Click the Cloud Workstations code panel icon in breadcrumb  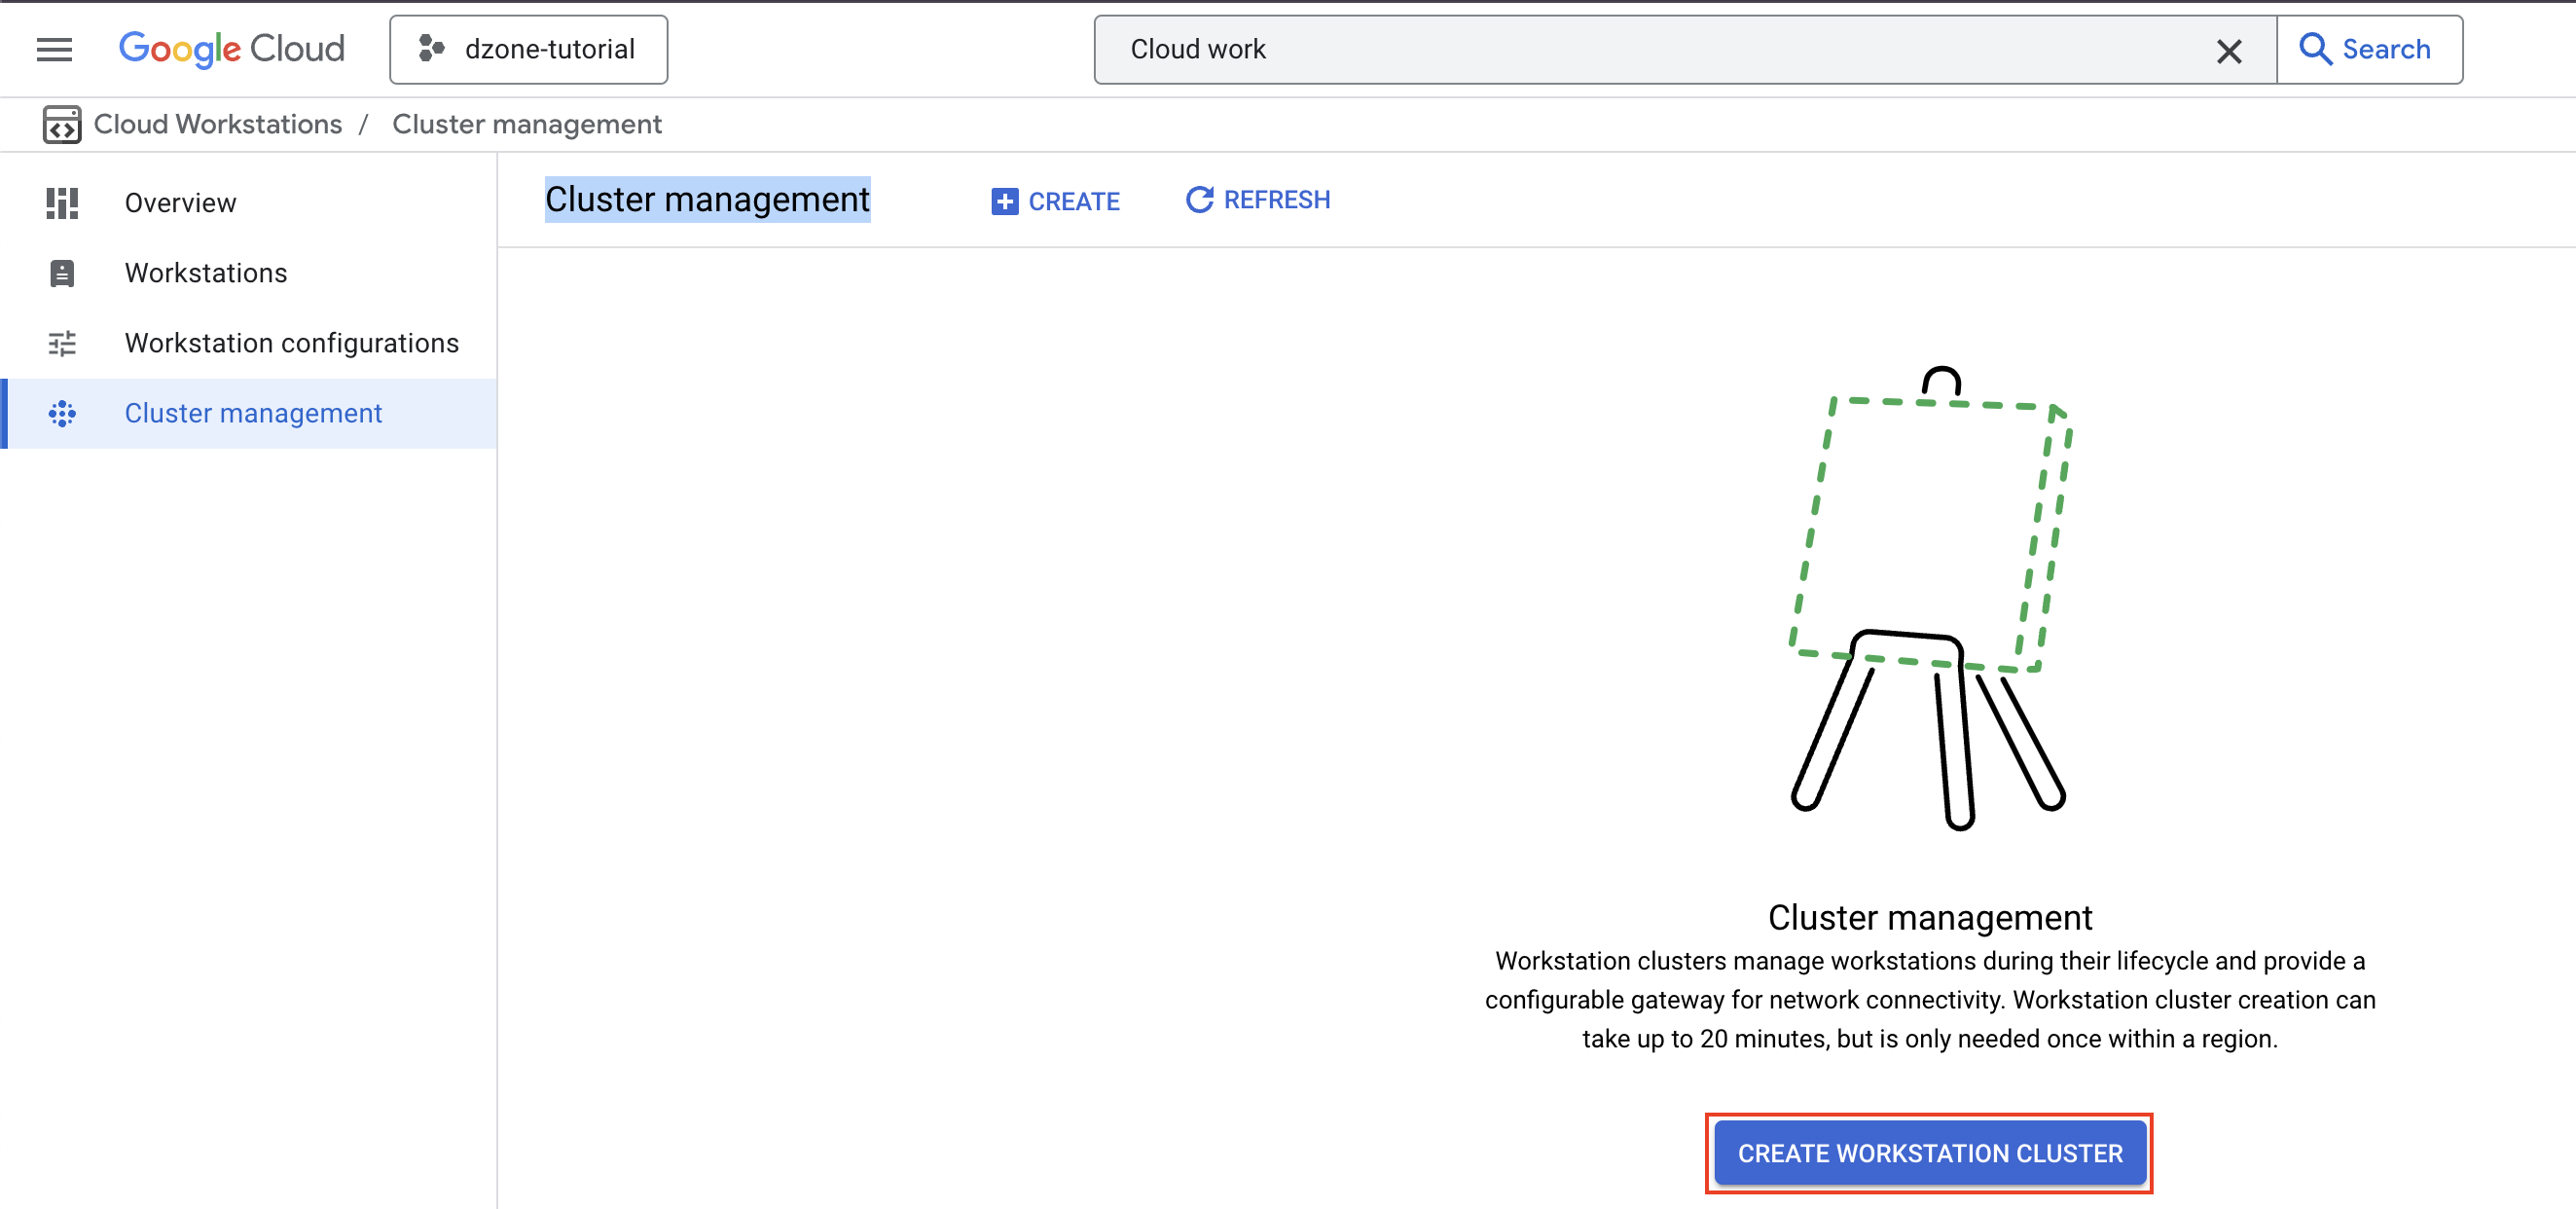pos(61,124)
